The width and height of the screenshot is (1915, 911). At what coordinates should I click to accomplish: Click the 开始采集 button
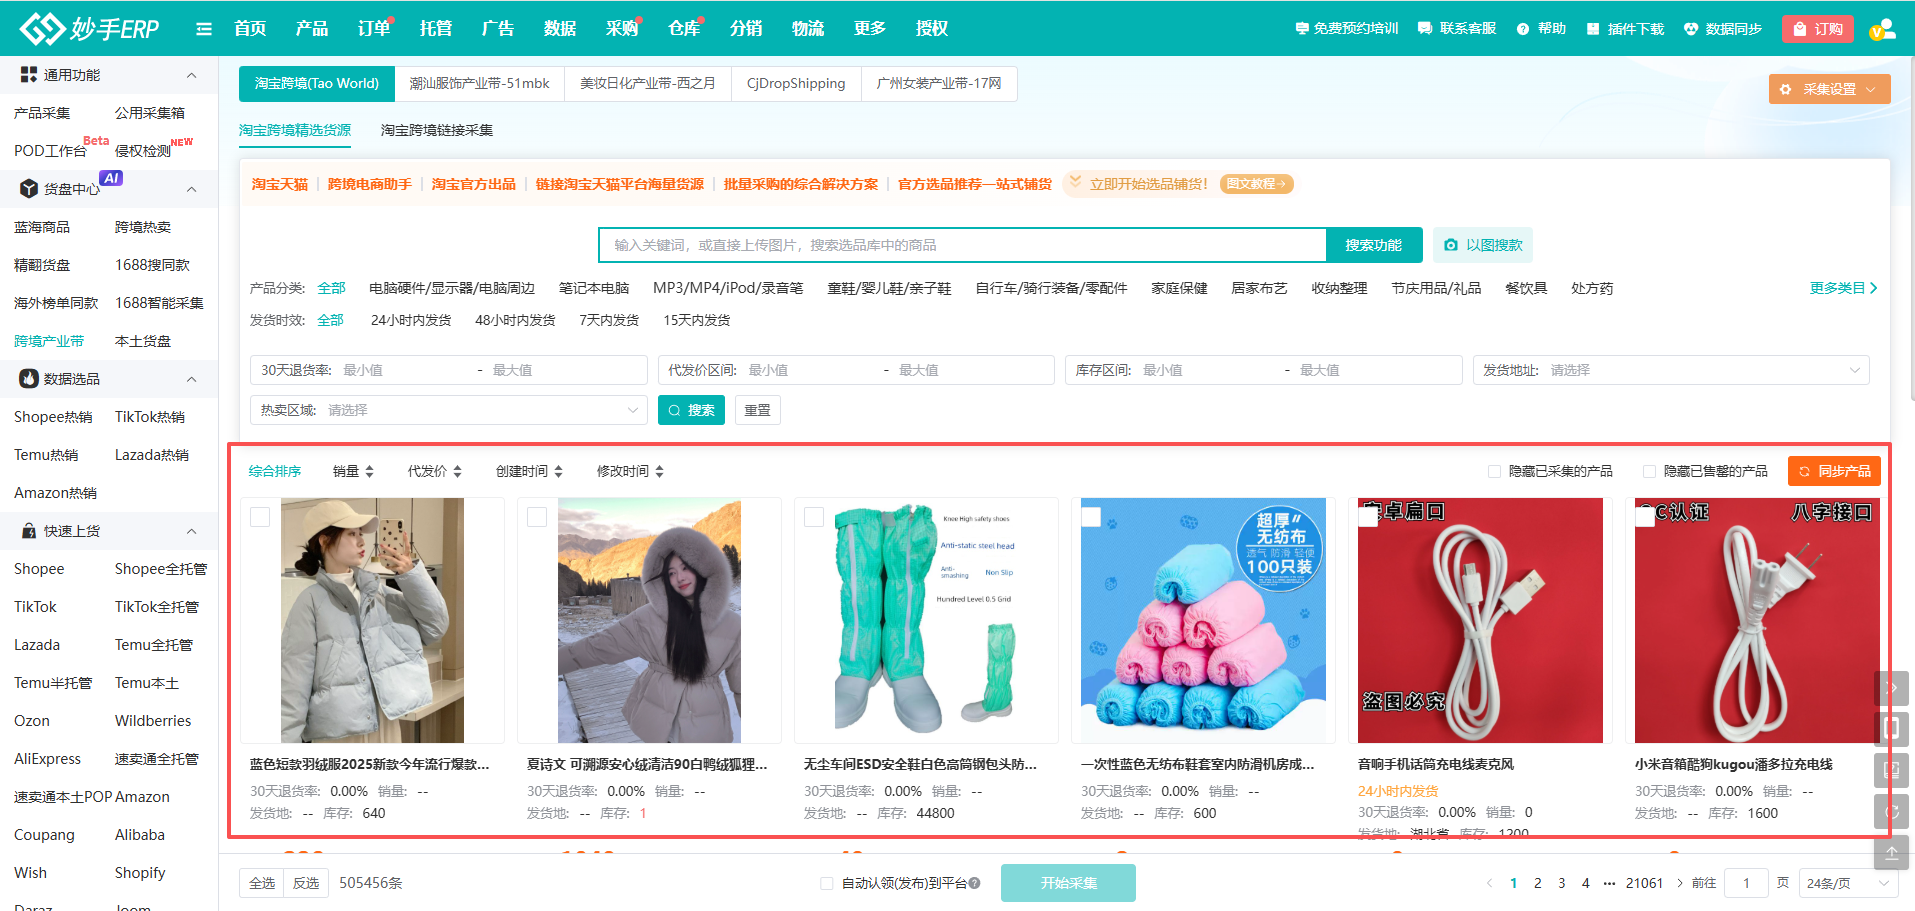tap(1068, 883)
